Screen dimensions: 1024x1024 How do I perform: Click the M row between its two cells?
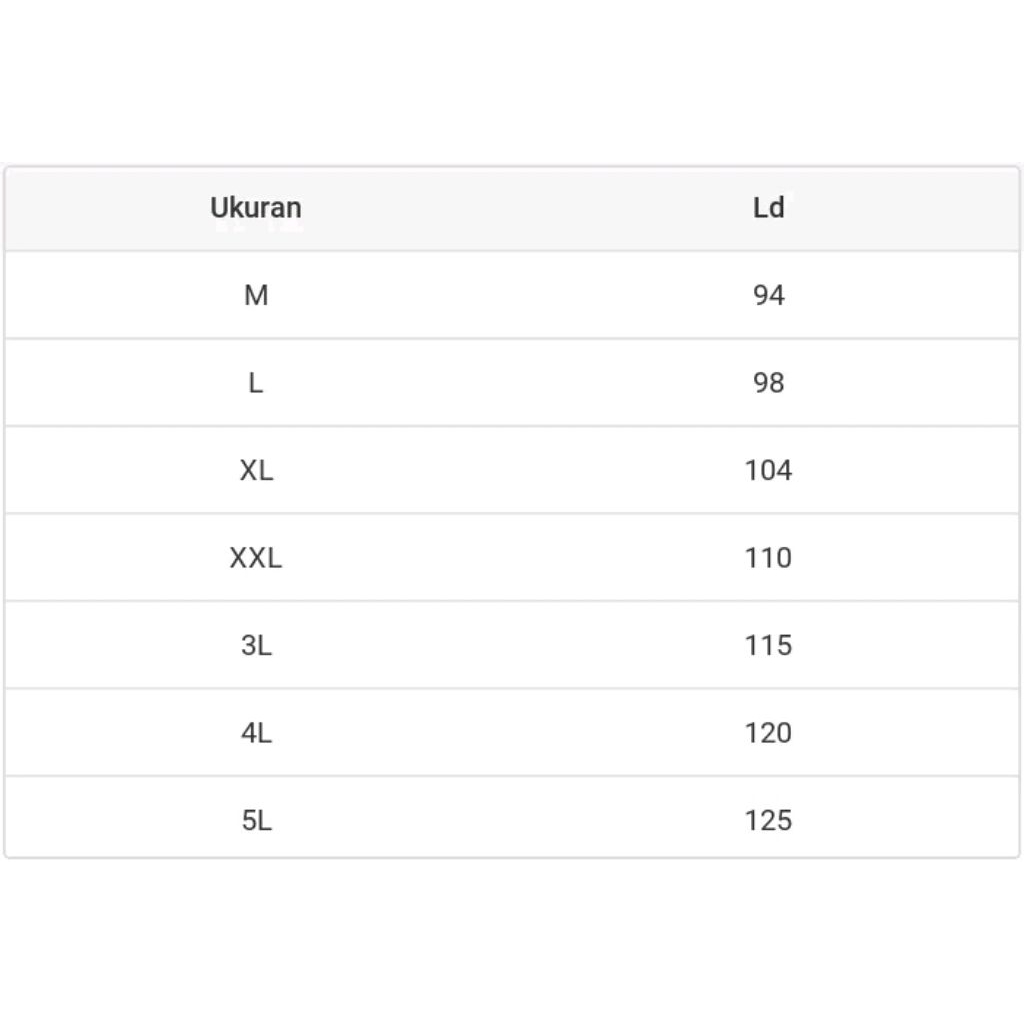512,295
